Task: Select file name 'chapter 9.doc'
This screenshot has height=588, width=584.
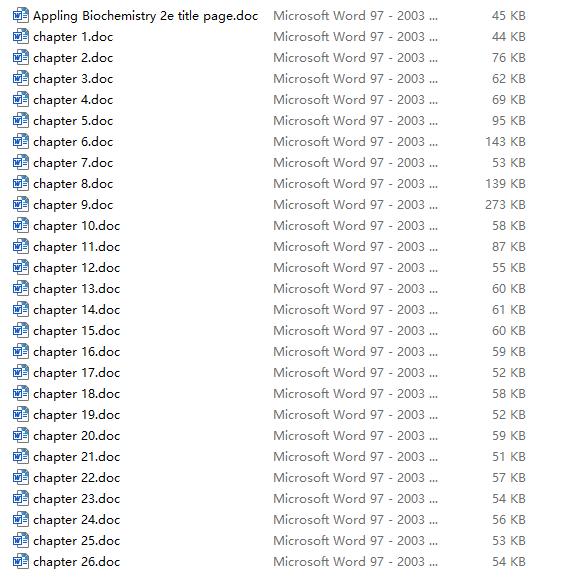Action: click(x=73, y=205)
